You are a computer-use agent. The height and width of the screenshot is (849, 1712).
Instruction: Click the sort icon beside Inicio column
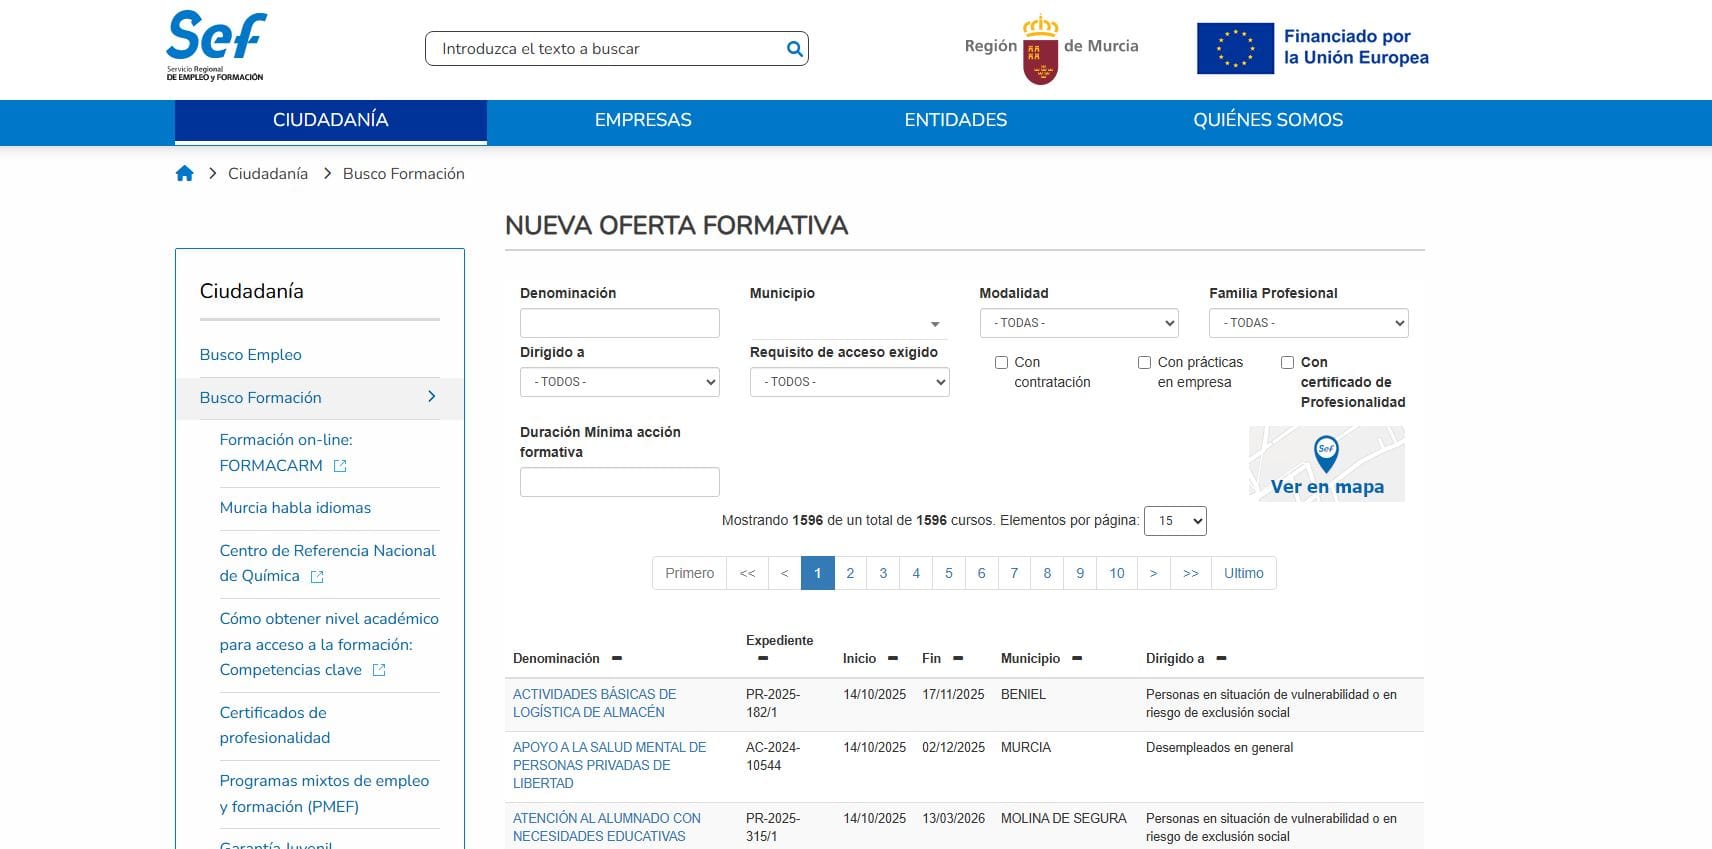[x=893, y=658]
